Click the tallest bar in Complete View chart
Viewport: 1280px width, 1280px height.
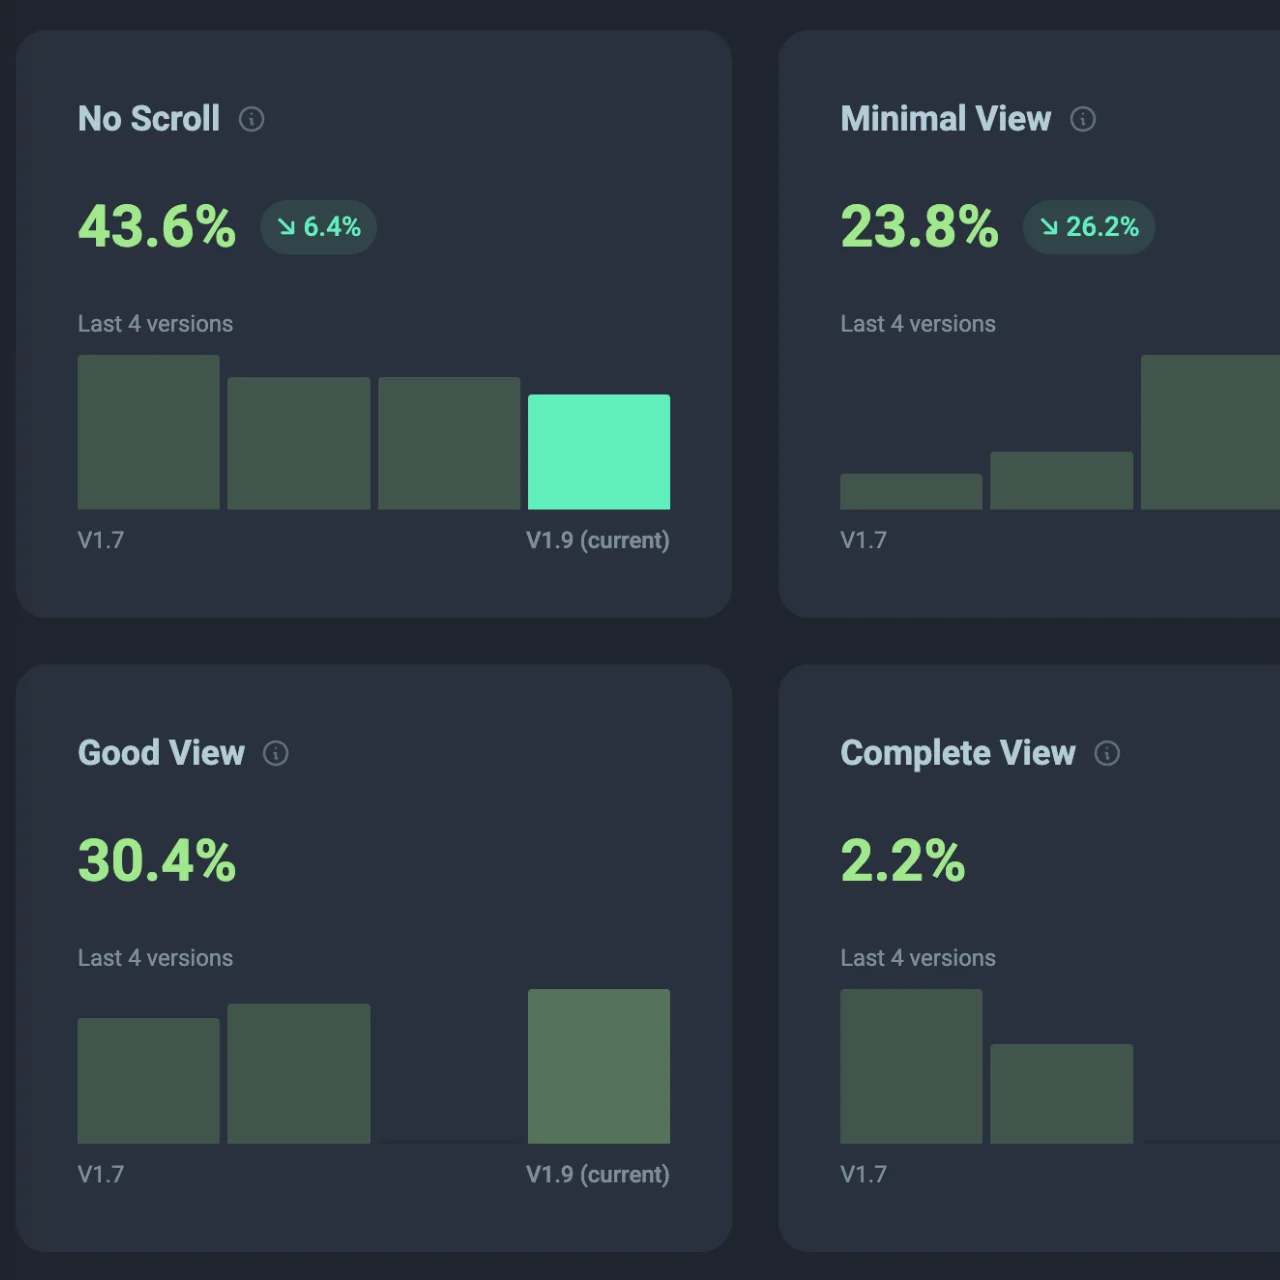click(911, 1066)
